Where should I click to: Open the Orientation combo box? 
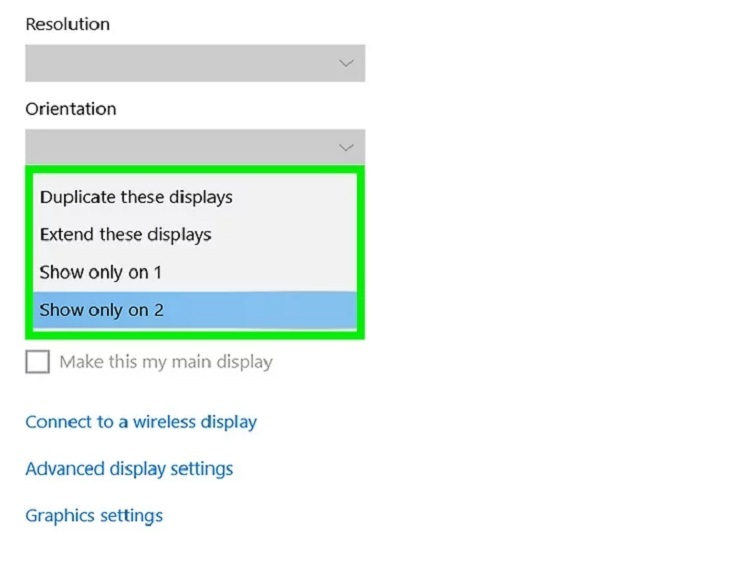click(195, 148)
